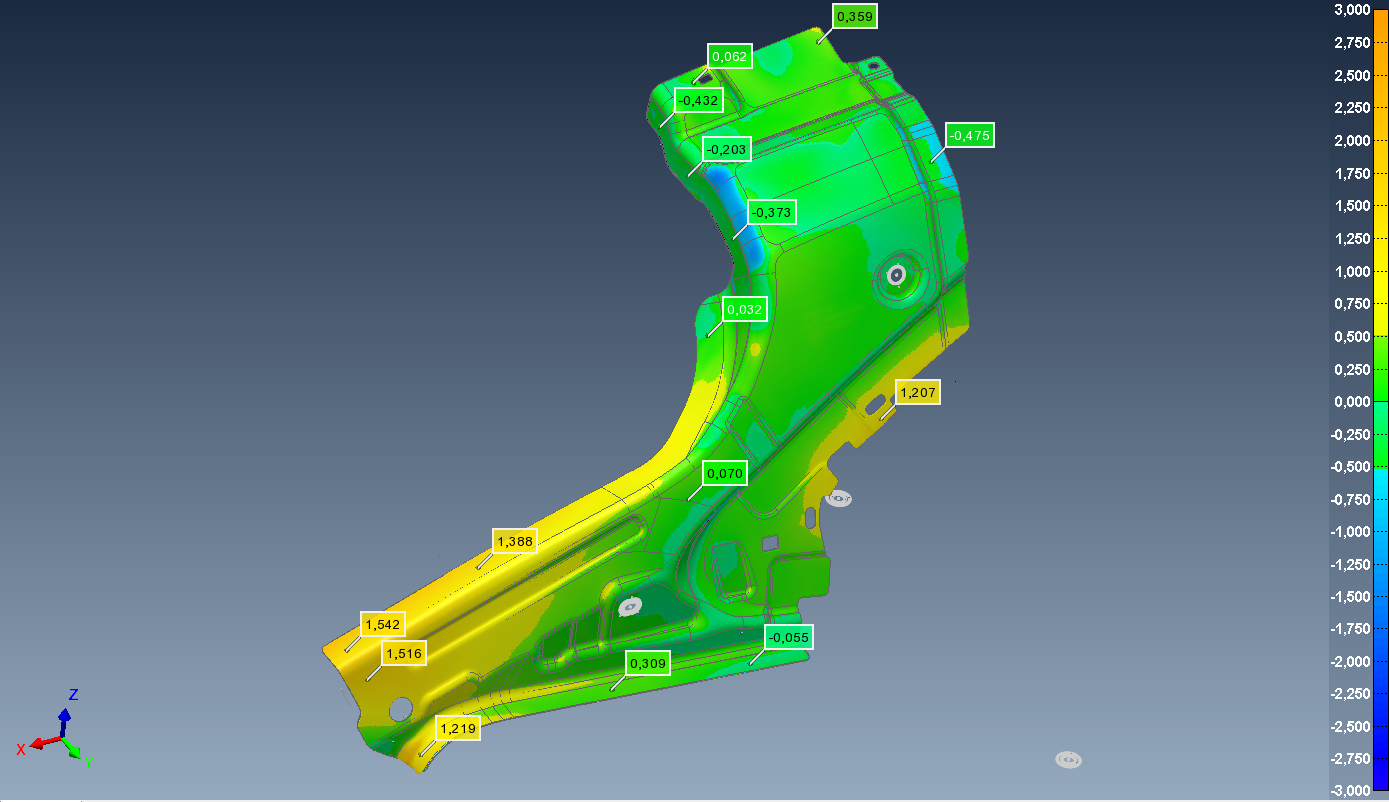Select the reference target marker at bottom right
Image resolution: width=1389 pixels, height=802 pixels.
(1068, 760)
